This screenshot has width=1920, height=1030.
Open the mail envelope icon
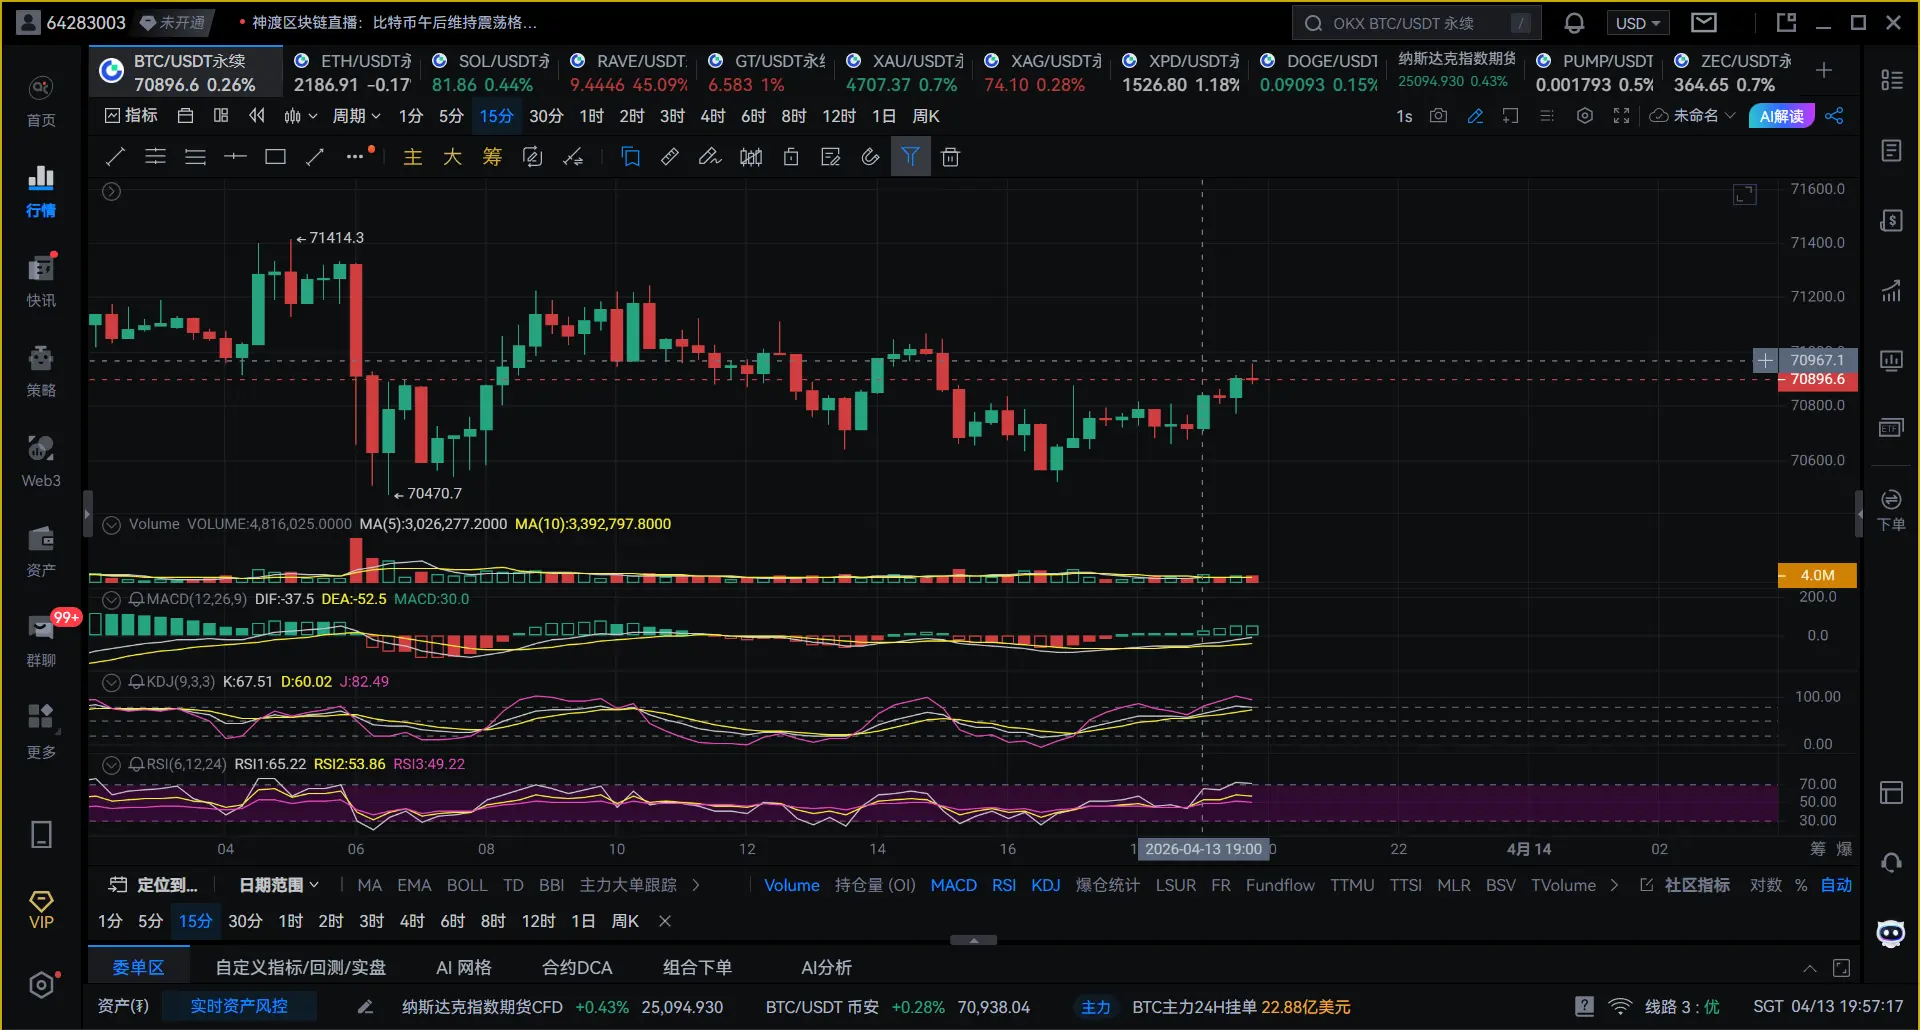pyautogui.click(x=1704, y=22)
